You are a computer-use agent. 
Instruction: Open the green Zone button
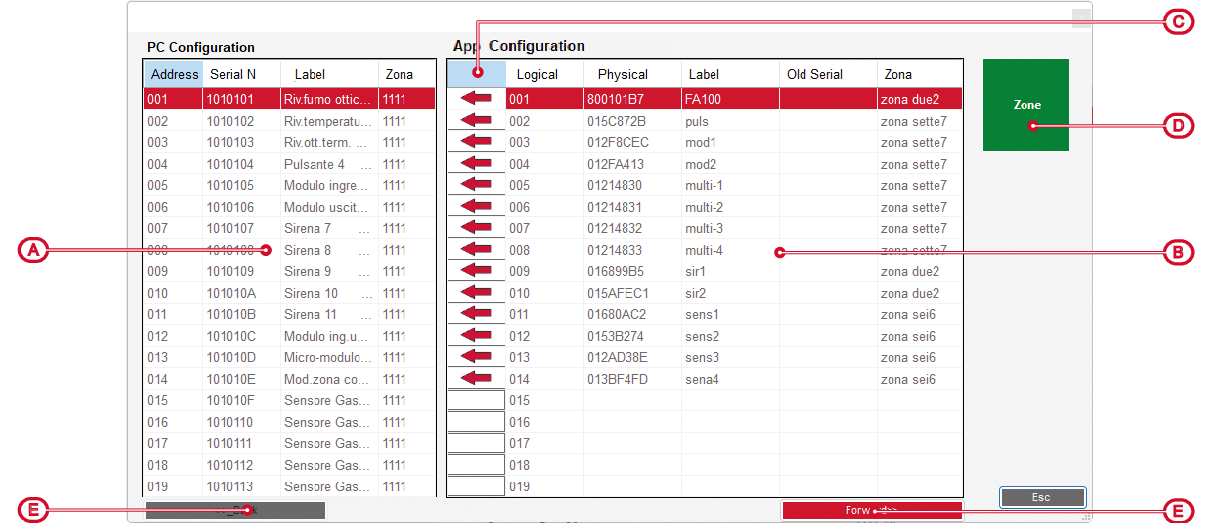point(1025,105)
